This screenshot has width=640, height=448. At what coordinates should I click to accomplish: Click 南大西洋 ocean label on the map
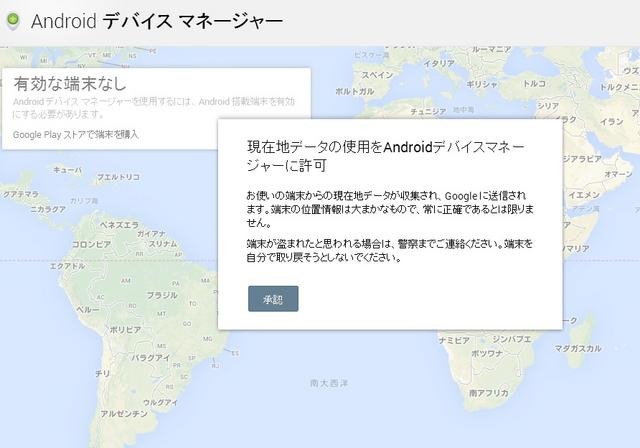[x=330, y=382]
